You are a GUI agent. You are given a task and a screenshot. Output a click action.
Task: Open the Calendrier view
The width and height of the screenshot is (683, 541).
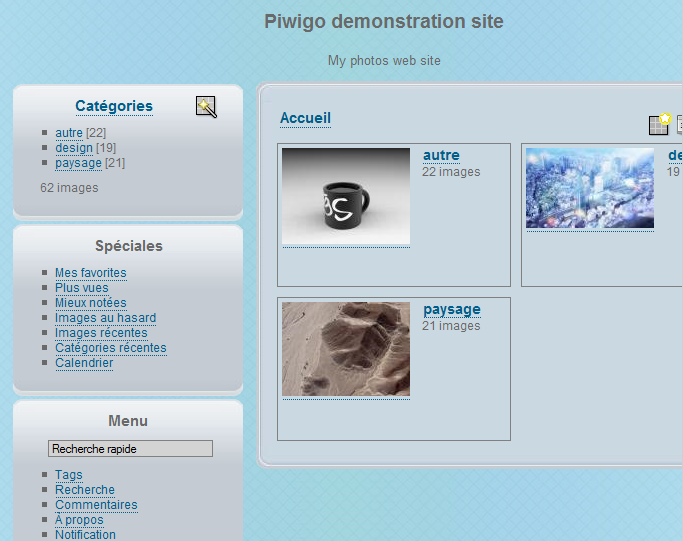click(x=84, y=363)
